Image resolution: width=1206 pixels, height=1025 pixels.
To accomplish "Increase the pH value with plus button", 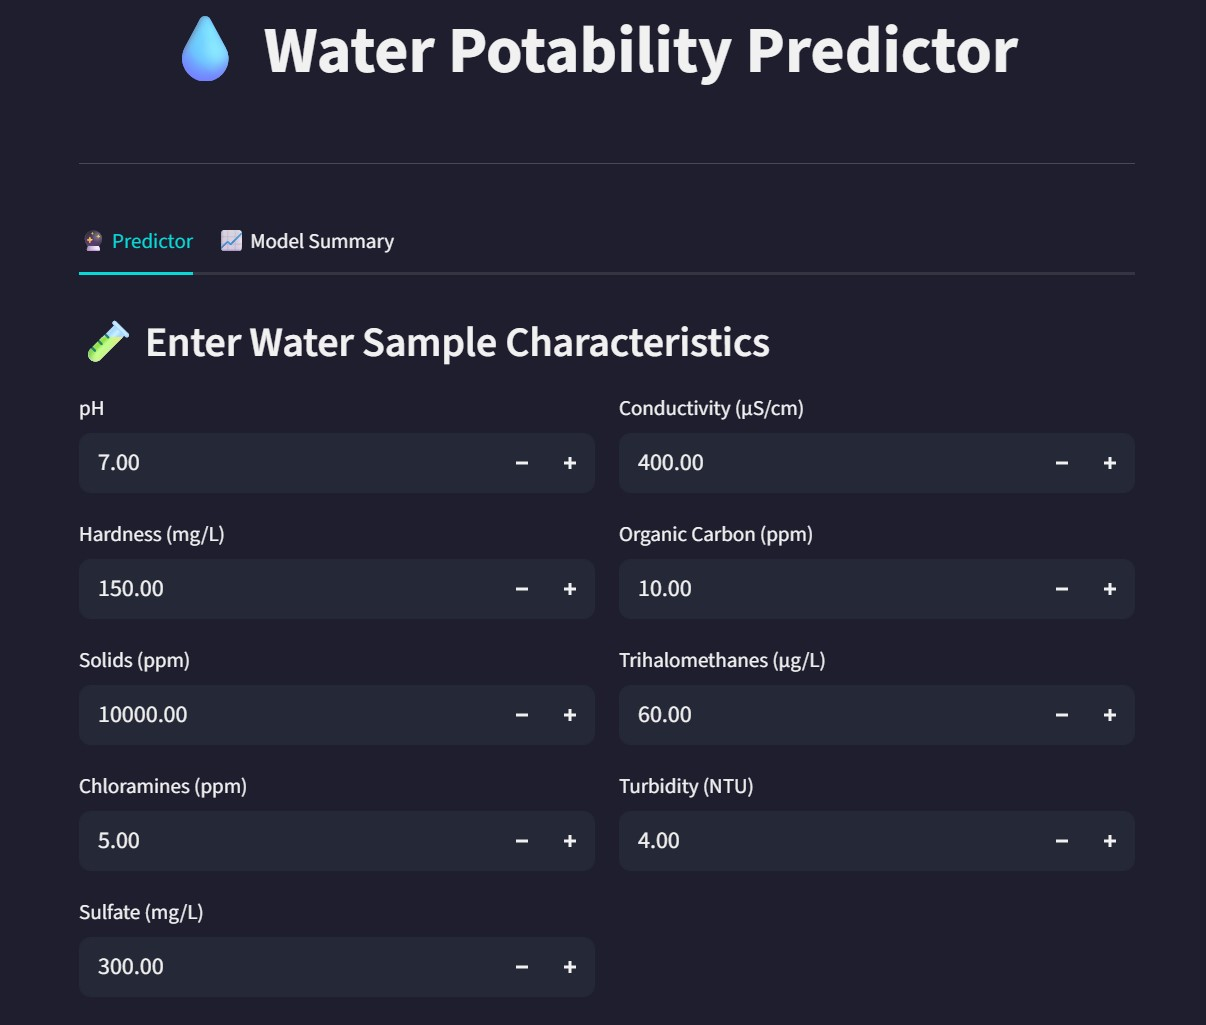I will point(570,463).
